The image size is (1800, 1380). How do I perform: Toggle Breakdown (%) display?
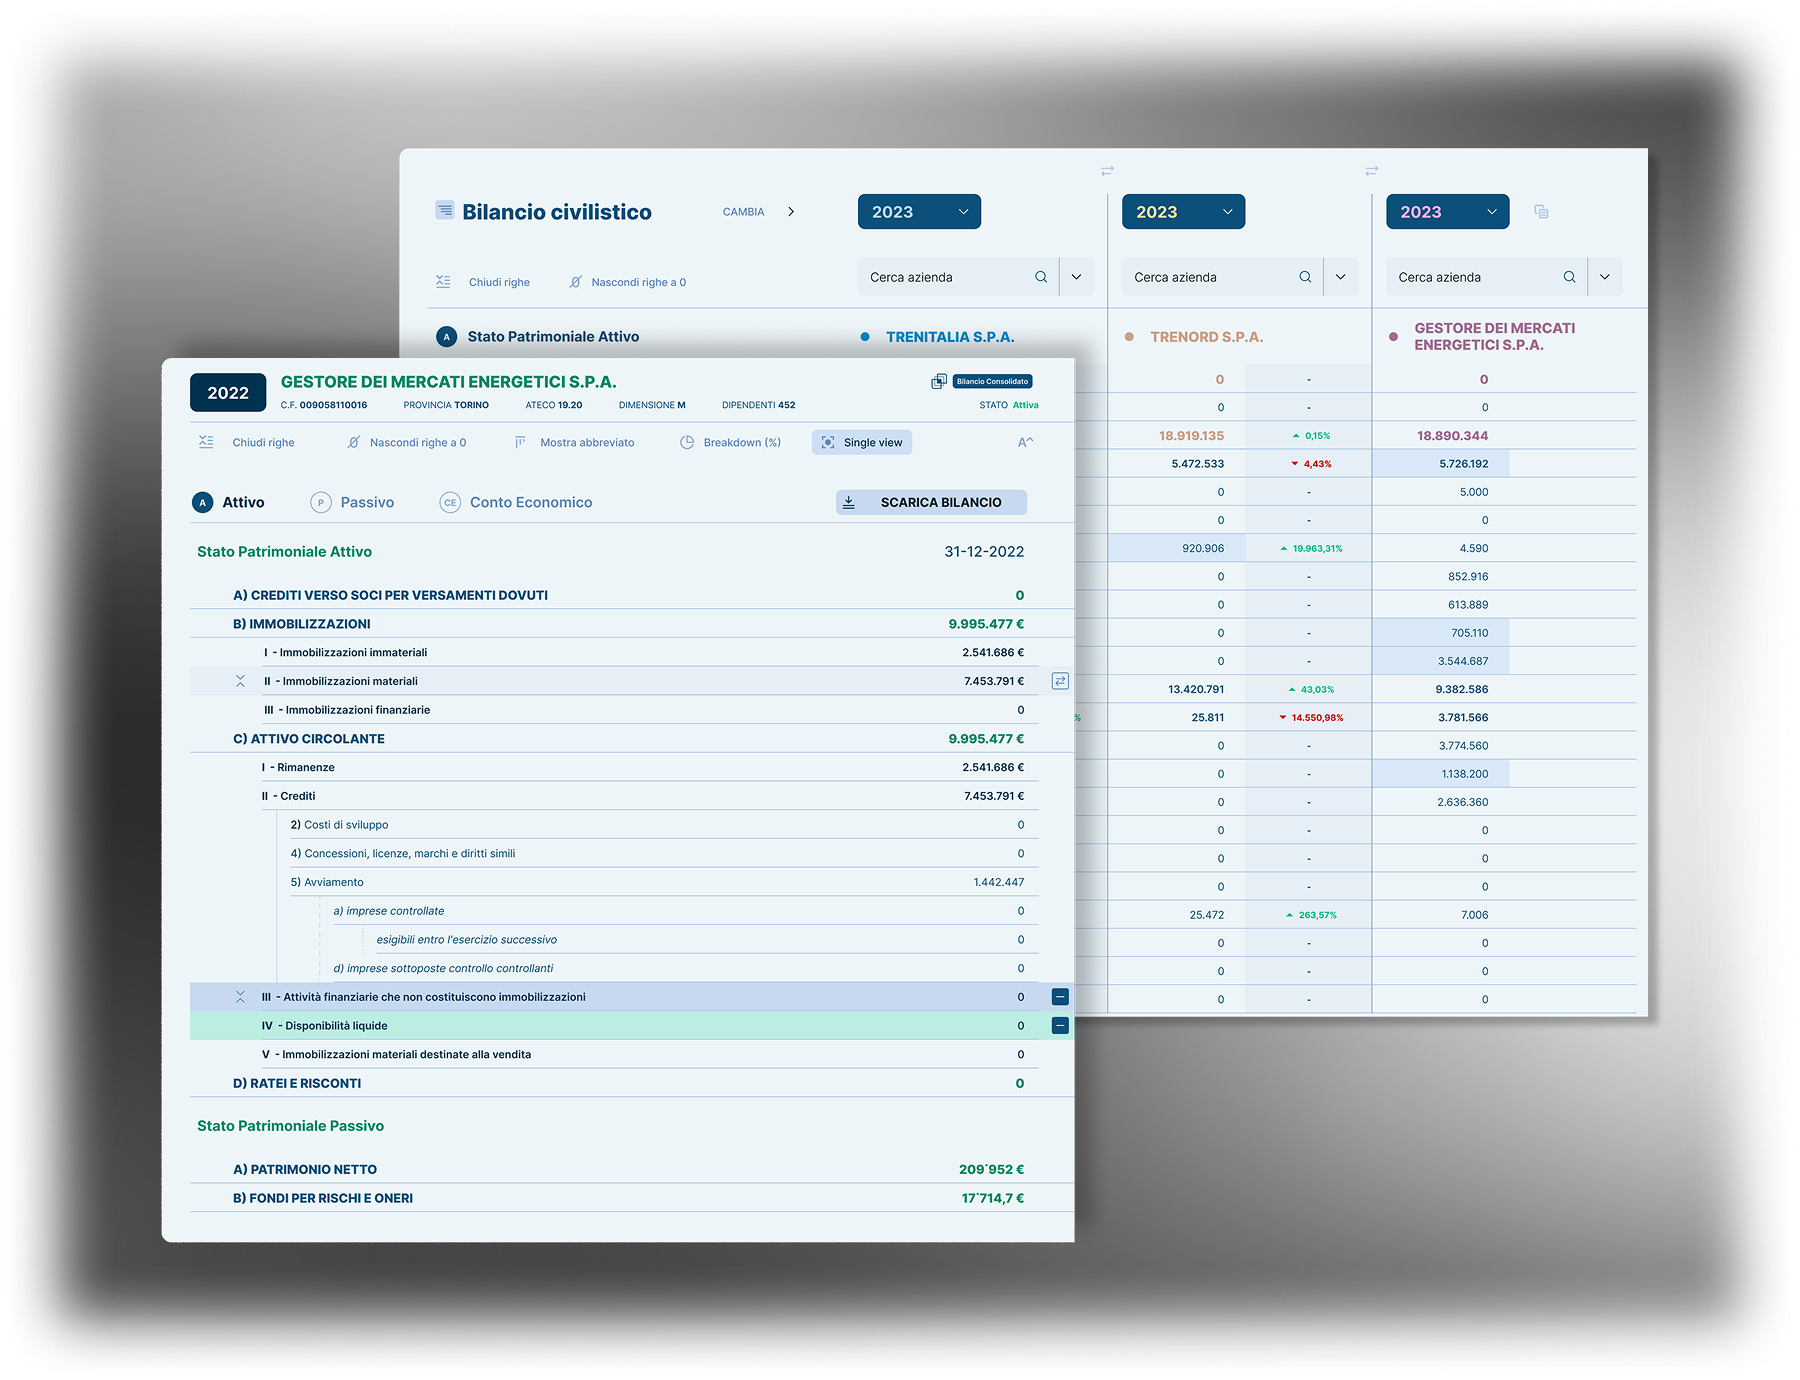(x=730, y=442)
